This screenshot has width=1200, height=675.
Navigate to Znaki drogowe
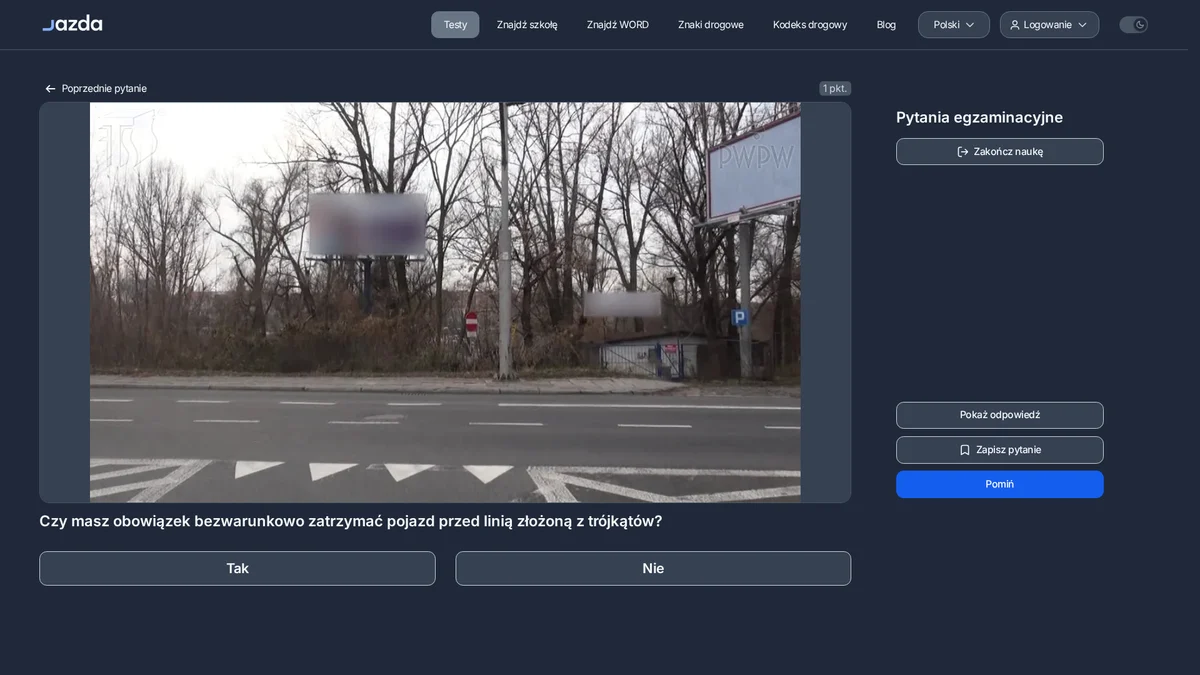click(x=711, y=25)
